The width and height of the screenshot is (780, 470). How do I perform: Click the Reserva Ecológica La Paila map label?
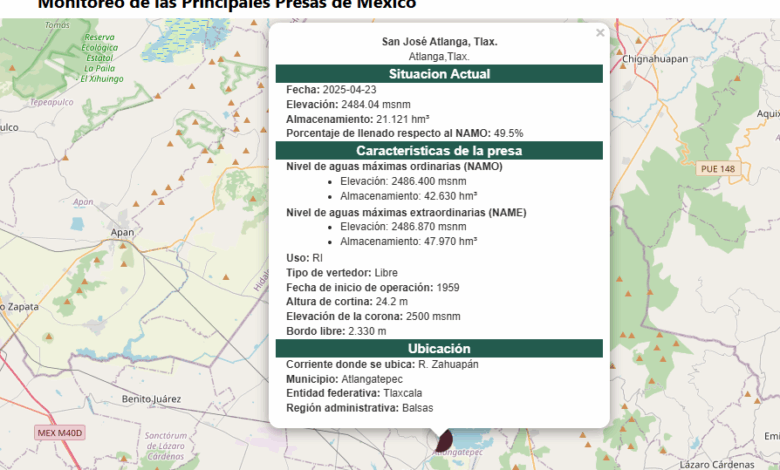pos(101,57)
